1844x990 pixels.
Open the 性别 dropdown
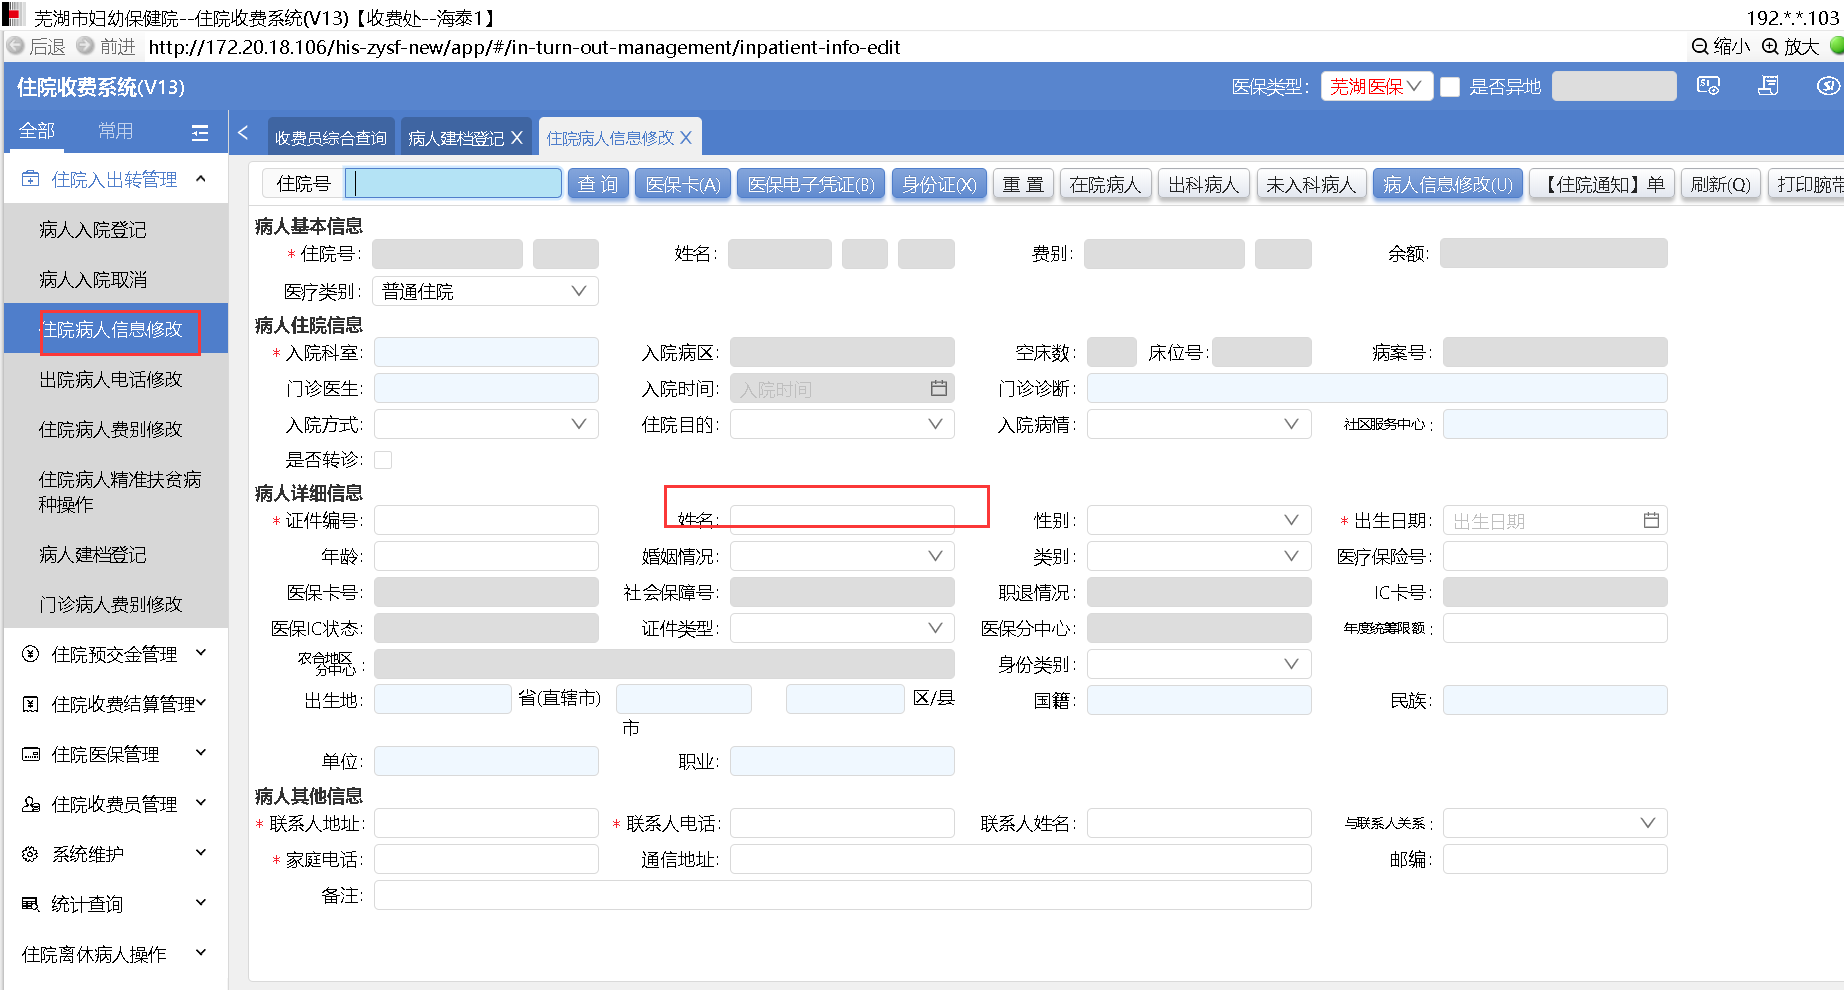coord(1199,520)
